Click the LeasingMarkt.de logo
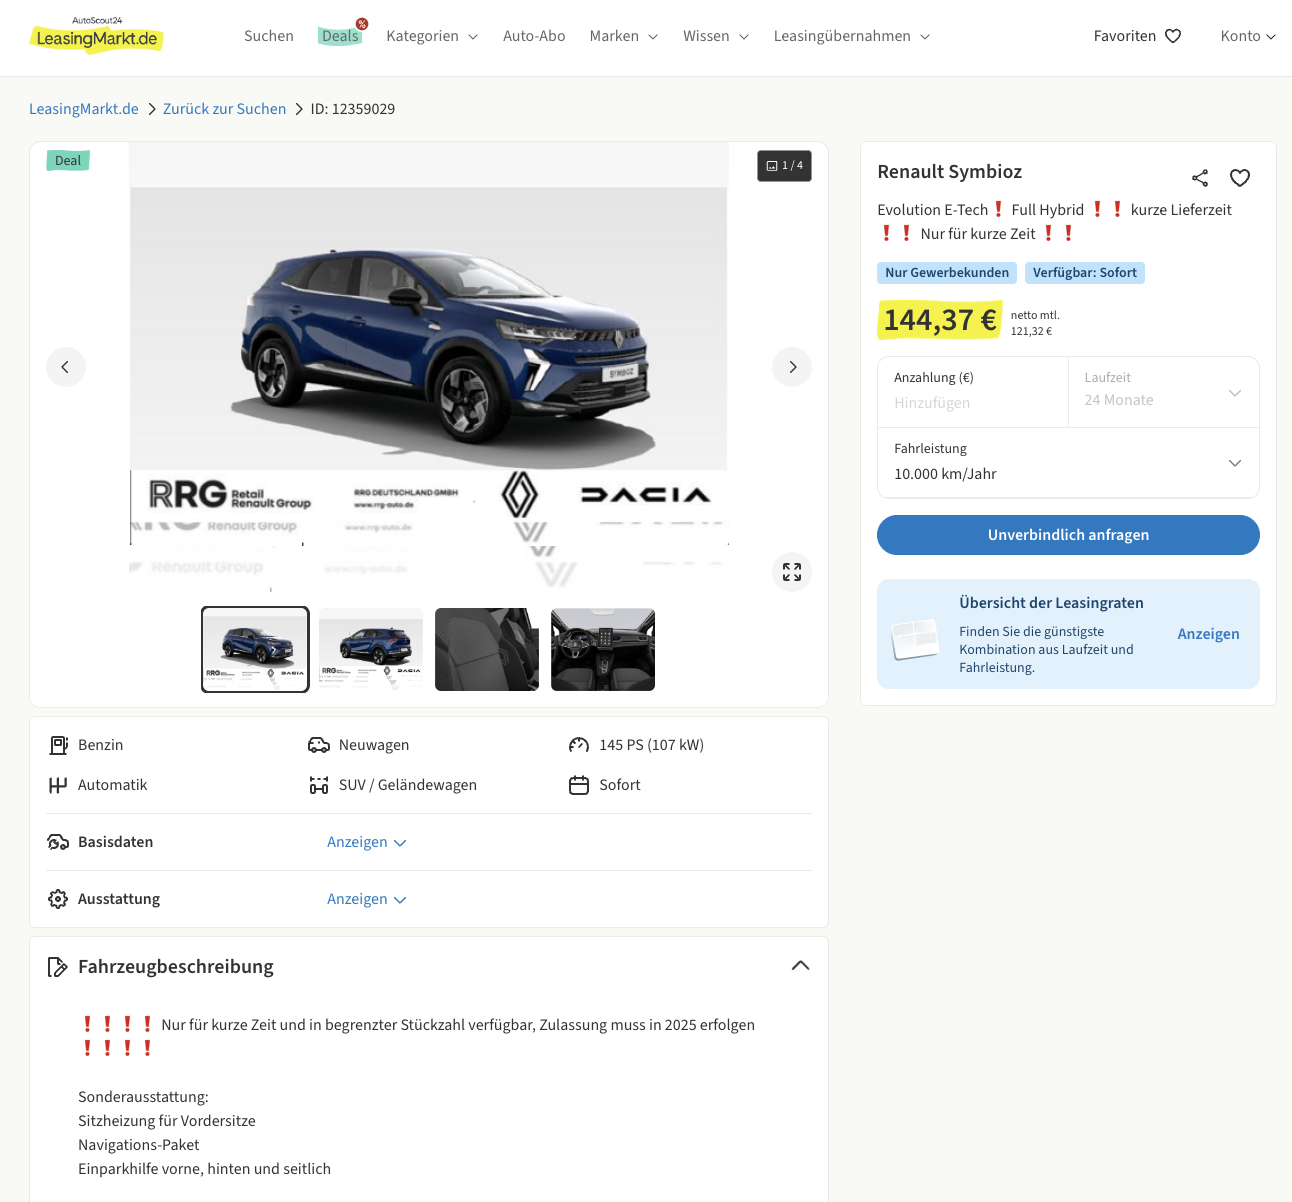 (x=97, y=36)
